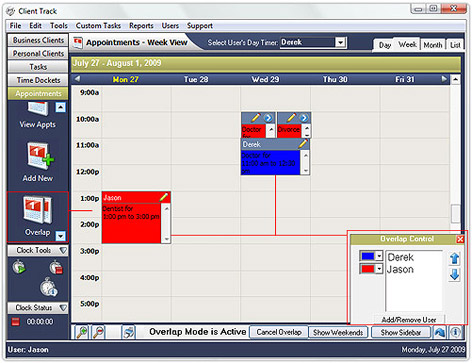Open the Reports menu
Image resolution: width=472 pixels, height=363 pixels.
point(141,26)
